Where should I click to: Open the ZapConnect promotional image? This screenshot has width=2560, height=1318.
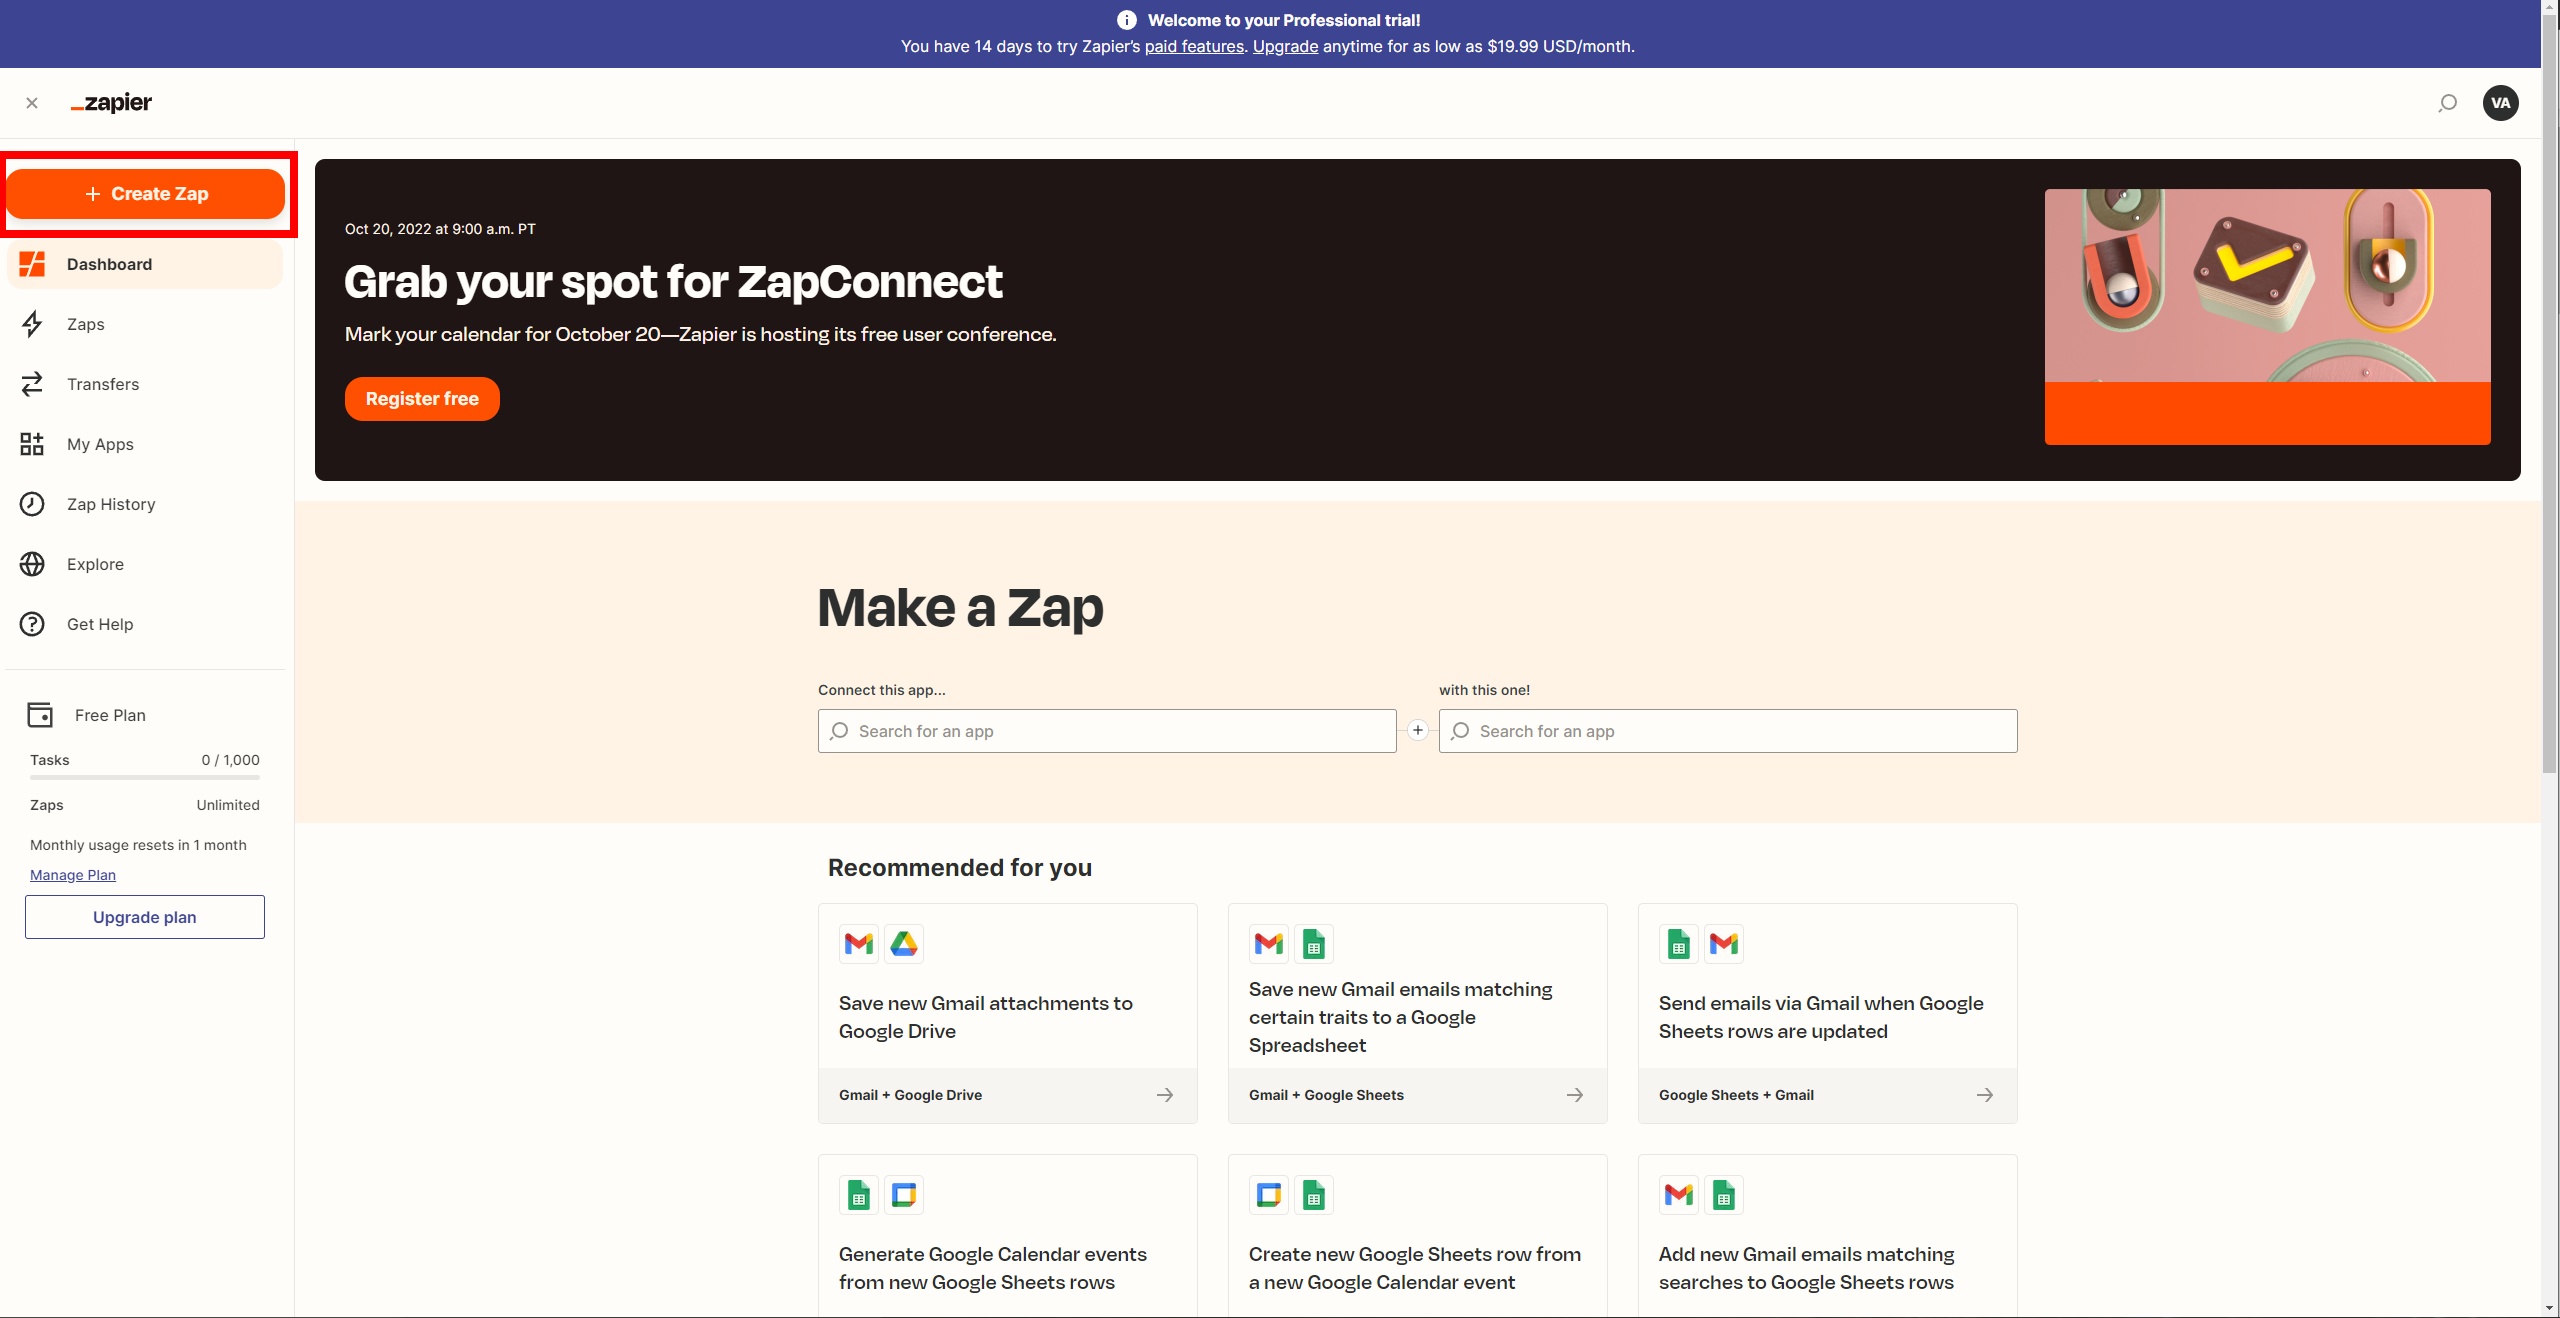[2267, 316]
